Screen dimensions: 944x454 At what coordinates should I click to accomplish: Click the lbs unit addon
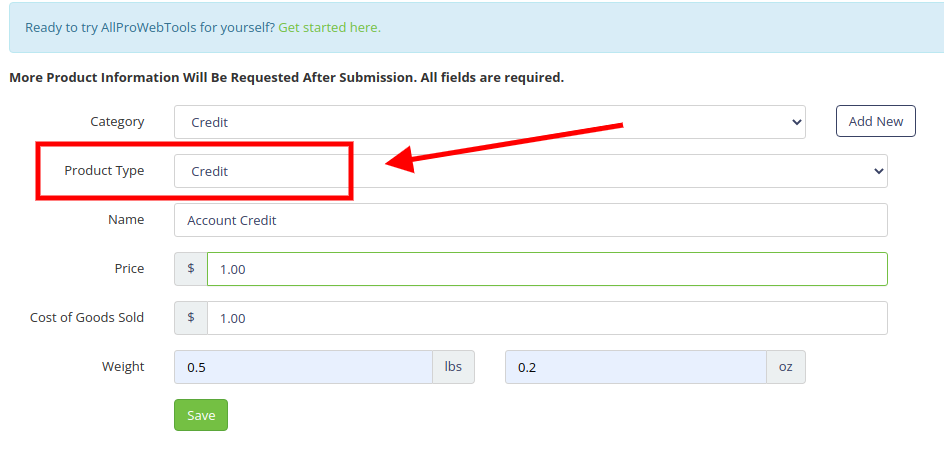(x=453, y=367)
